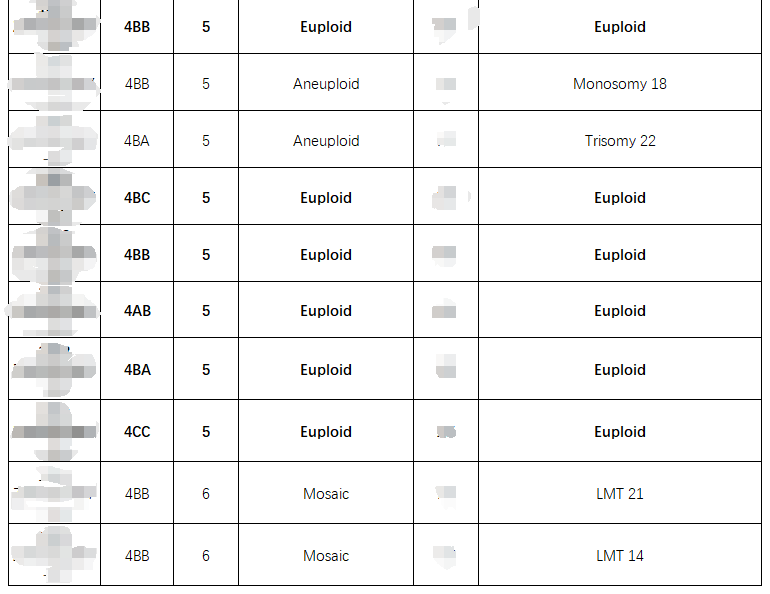The width and height of the screenshot is (770, 594).
Task: Select the 6 in the LMT 21 row
Action: coord(206,494)
